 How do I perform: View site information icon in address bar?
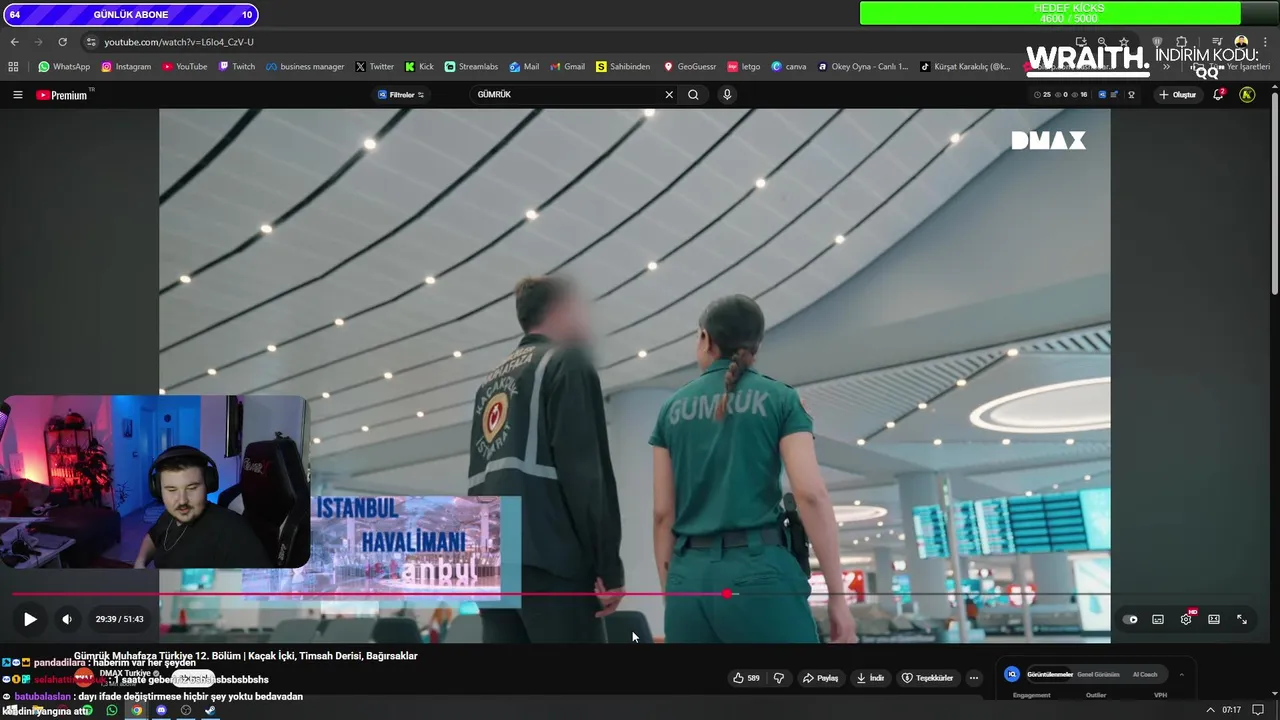pyautogui.click(x=91, y=42)
